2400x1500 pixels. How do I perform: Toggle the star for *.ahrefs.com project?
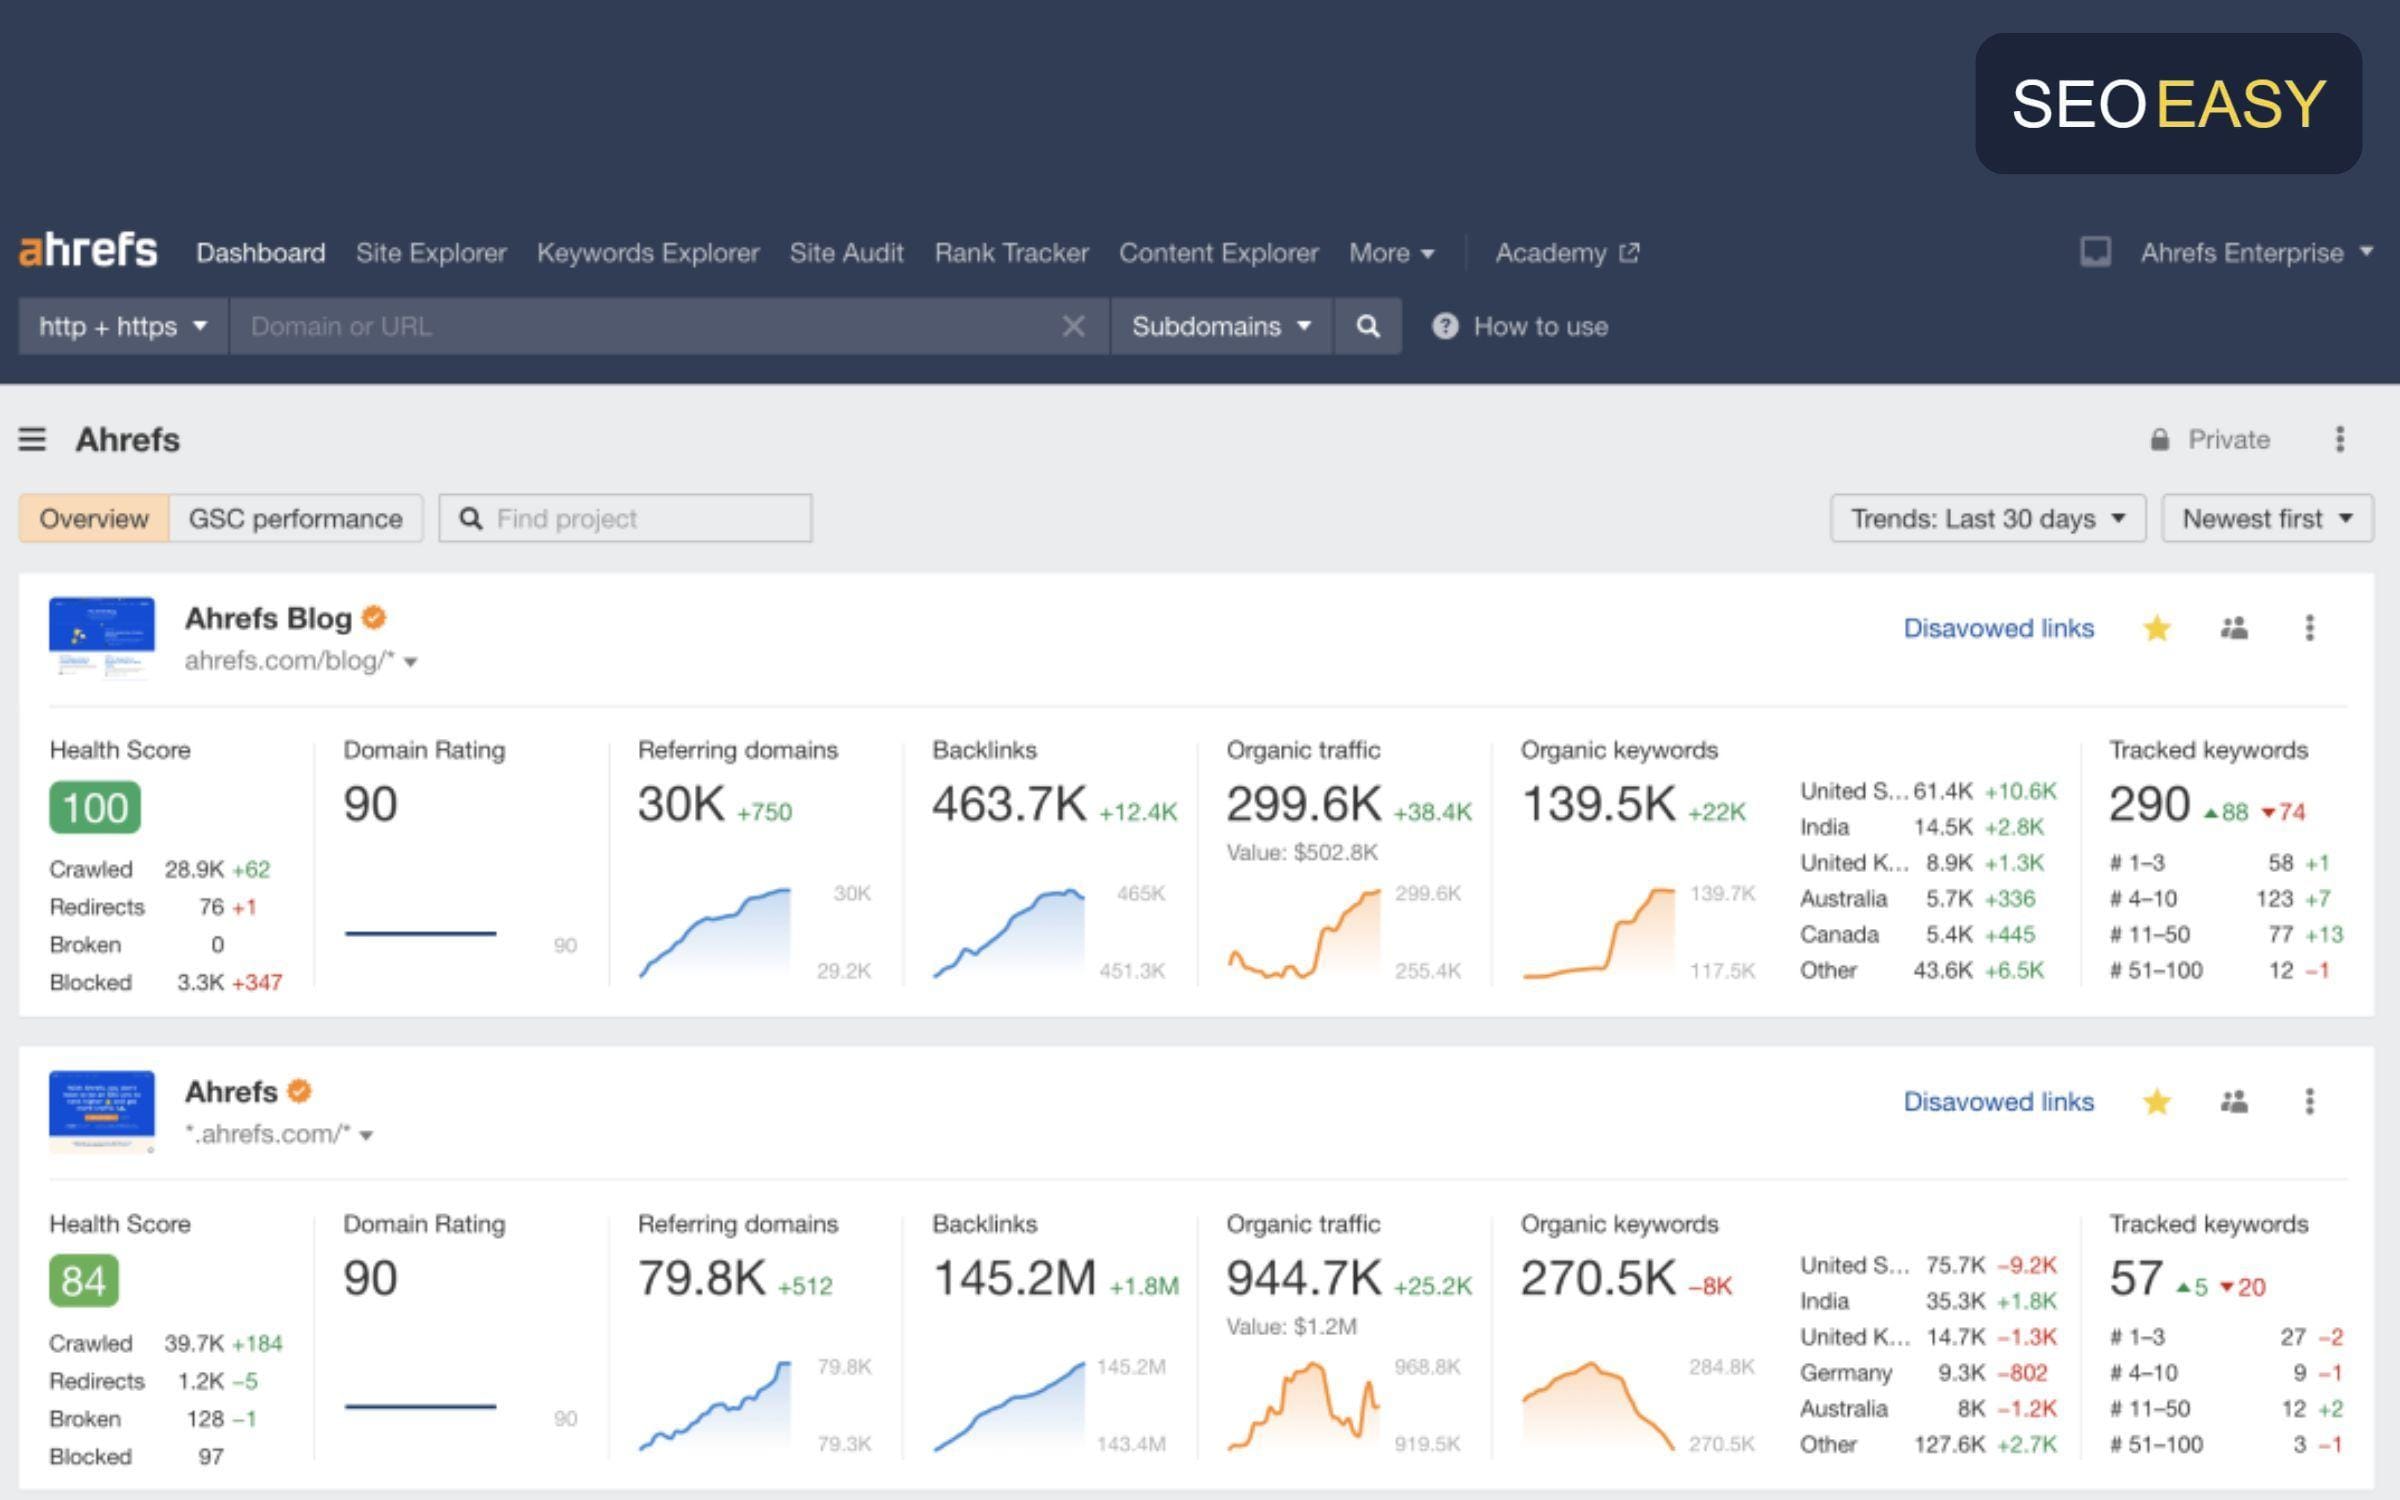(x=2157, y=1102)
